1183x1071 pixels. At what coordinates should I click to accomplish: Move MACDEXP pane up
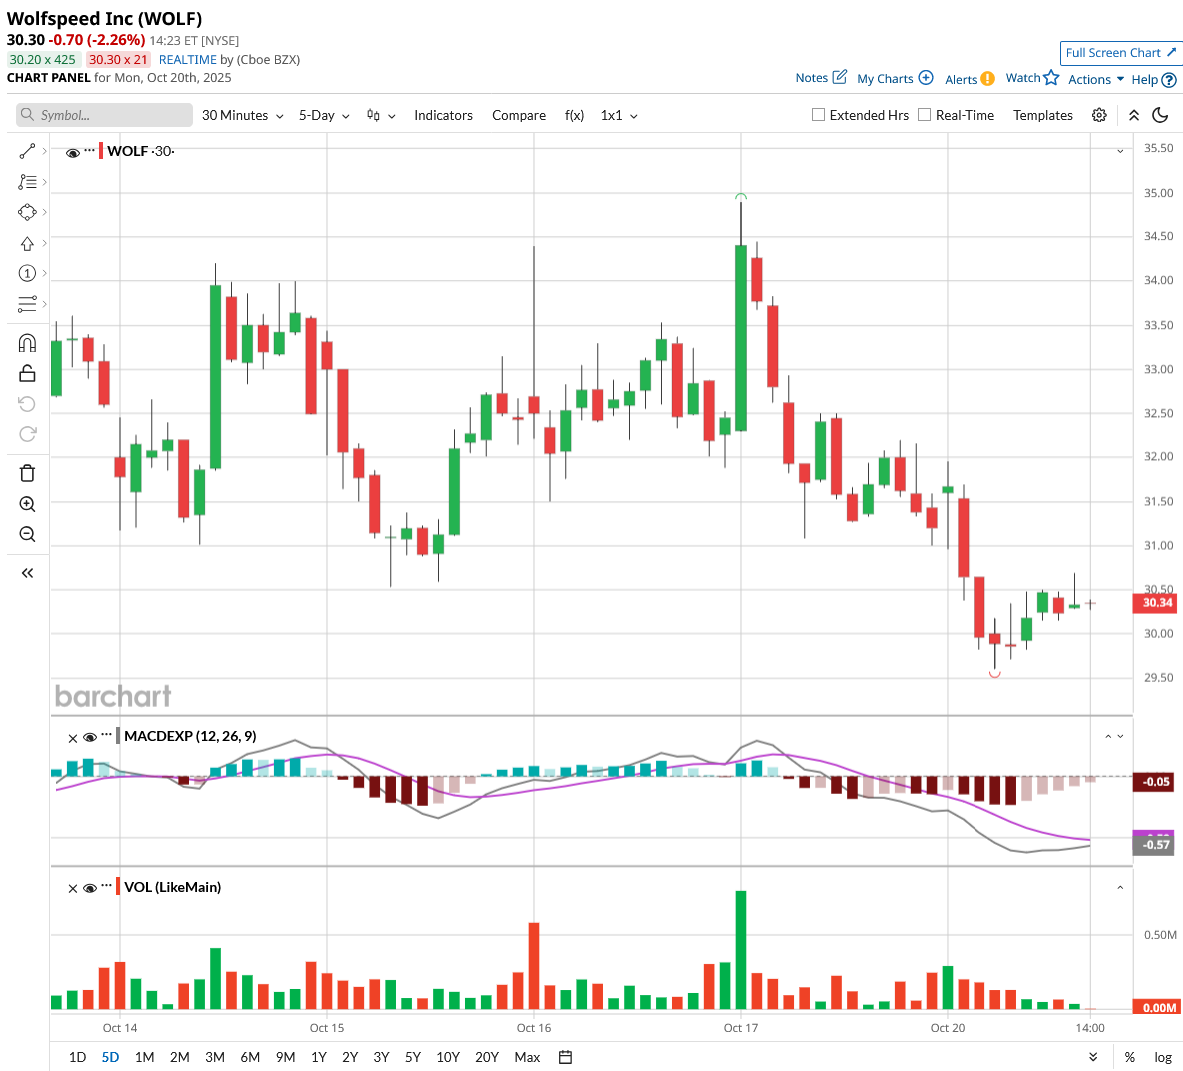(1108, 736)
